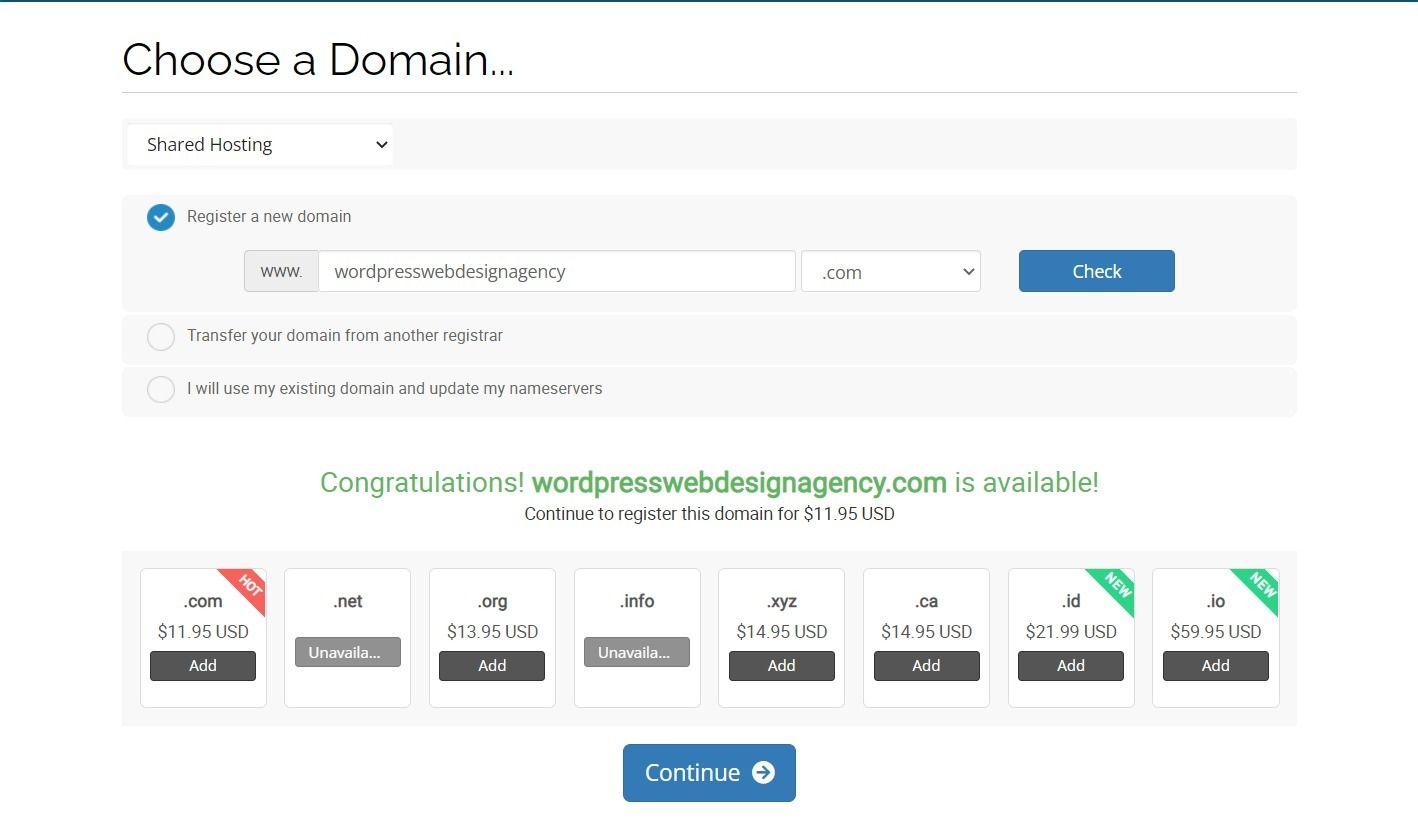The width and height of the screenshot is (1418, 825).
Task: Click the arrow icon in Continue button
Action: tap(763, 773)
